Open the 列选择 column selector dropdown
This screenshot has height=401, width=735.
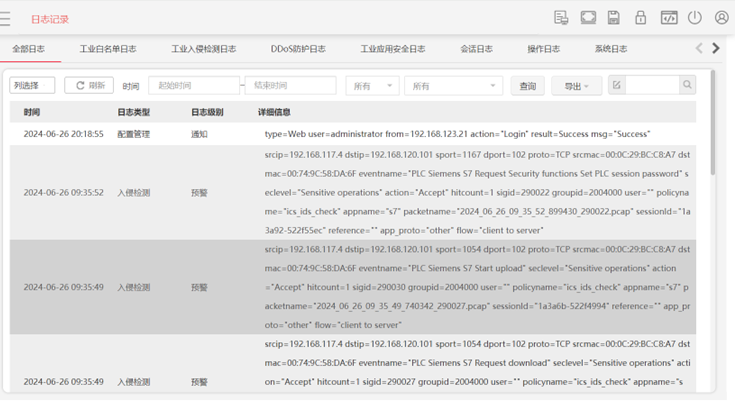(32, 85)
